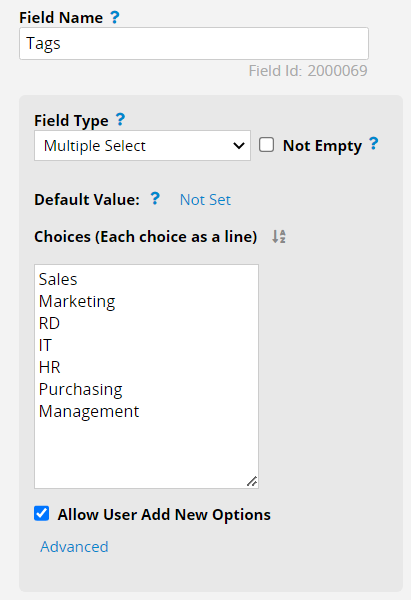Image resolution: width=411 pixels, height=600 pixels.
Task: Sort choices alphabetically with A-Z icon
Action: tap(279, 236)
